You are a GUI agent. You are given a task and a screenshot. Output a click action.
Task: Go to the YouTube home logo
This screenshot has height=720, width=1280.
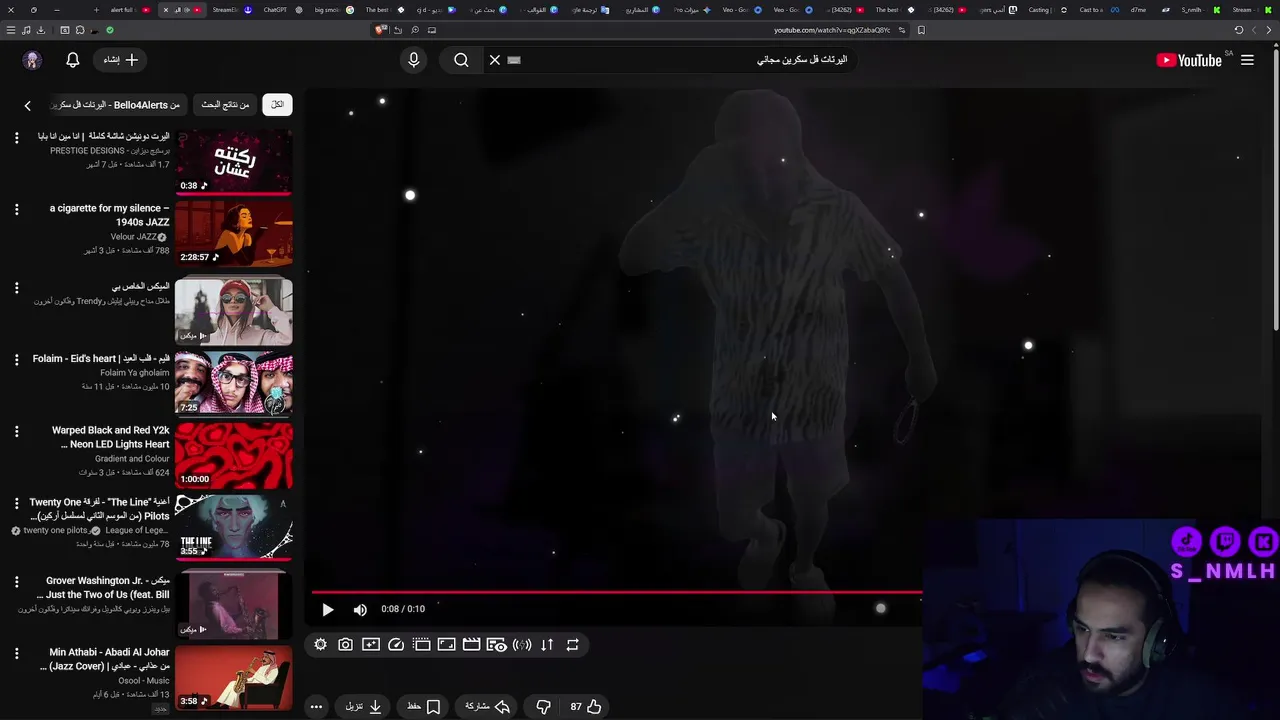tap(1189, 60)
